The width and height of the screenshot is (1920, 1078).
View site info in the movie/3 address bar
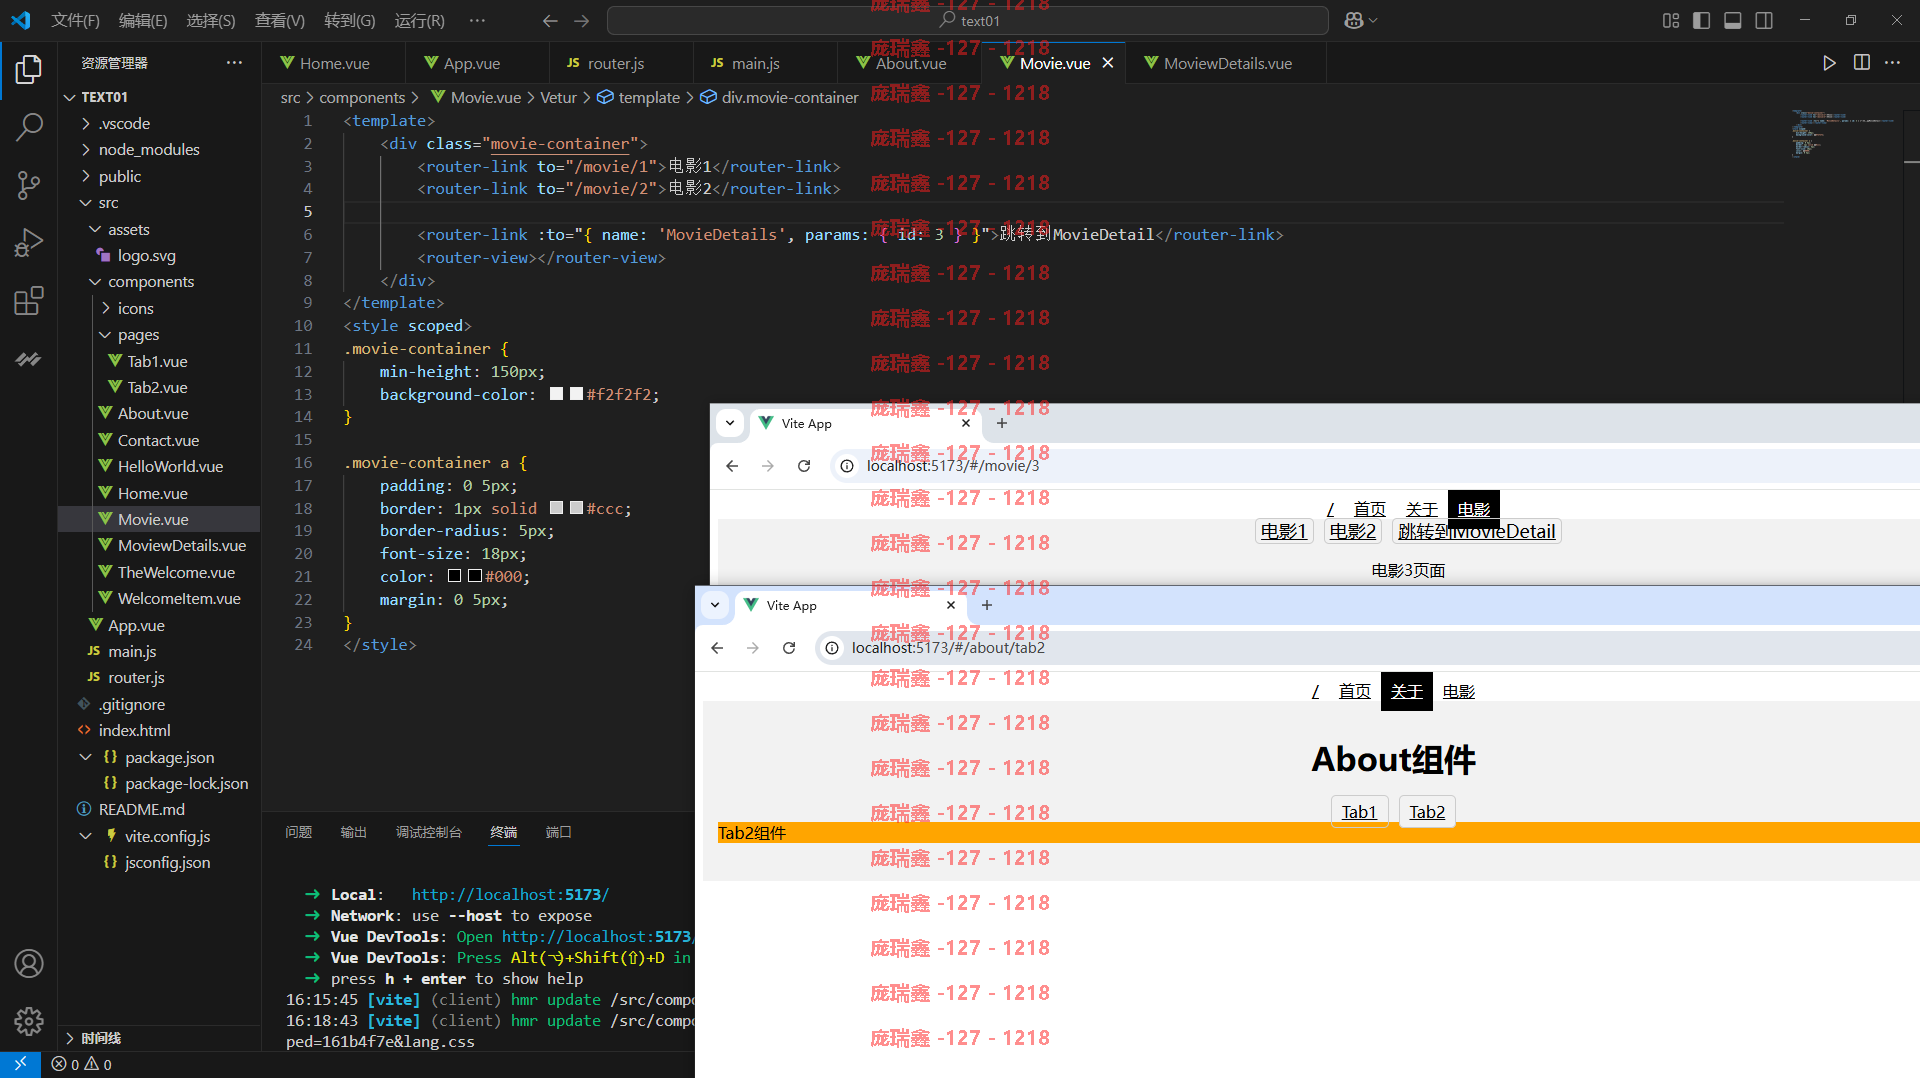pos(847,466)
